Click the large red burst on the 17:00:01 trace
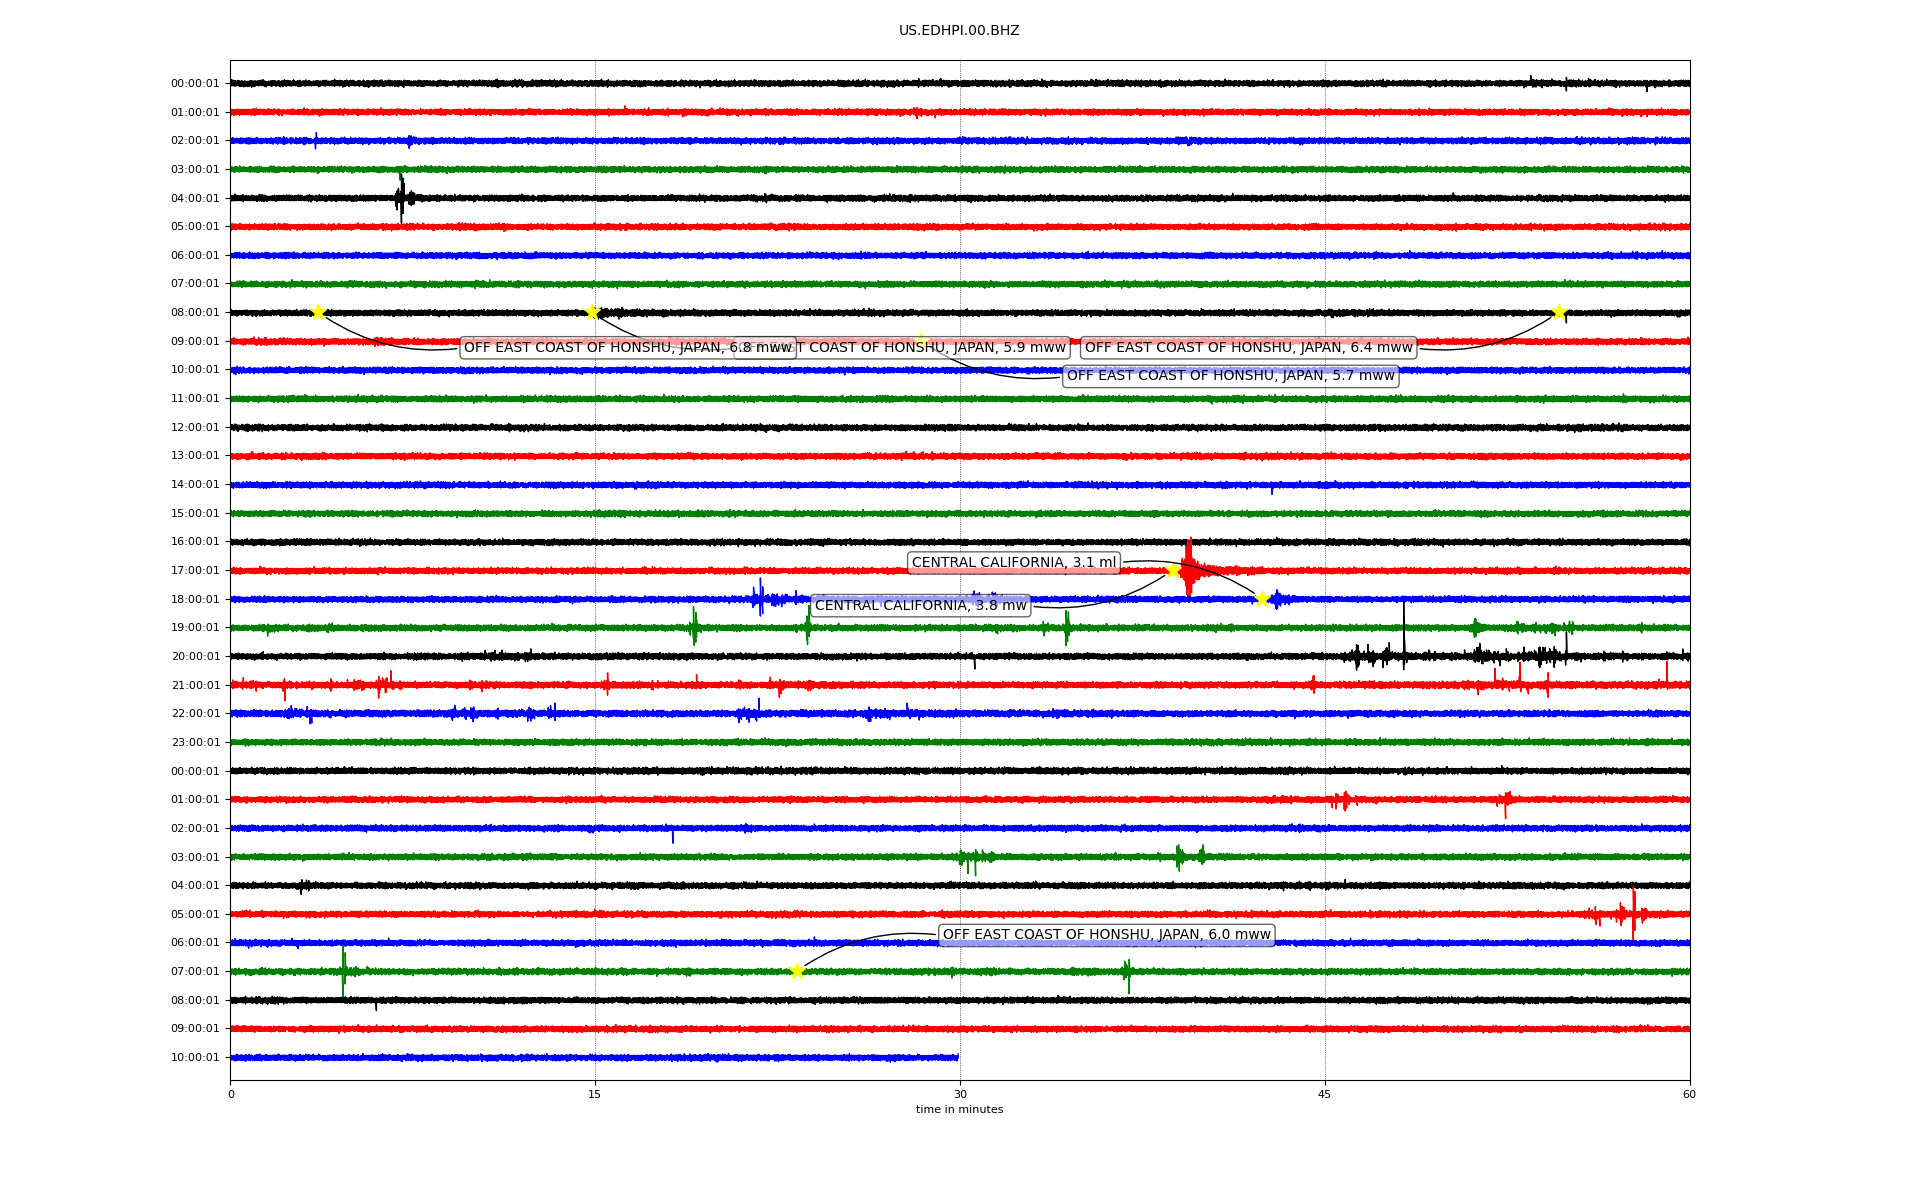This screenshot has height=1200, width=1920. pyautogui.click(x=1188, y=570)
